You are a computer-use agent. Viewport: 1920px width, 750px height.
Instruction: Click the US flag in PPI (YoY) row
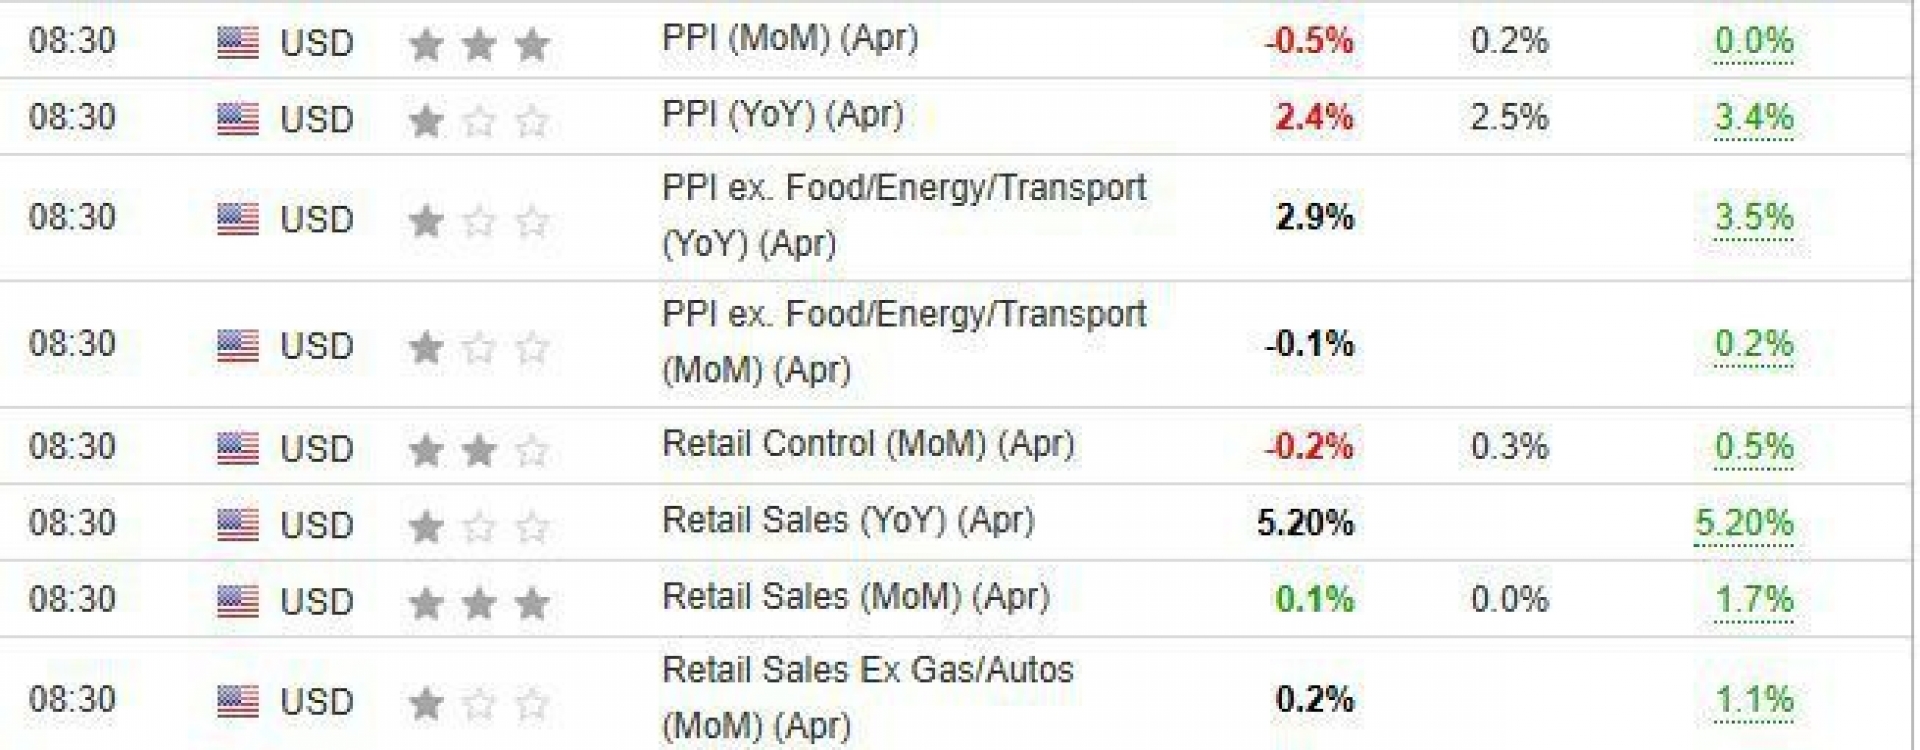click(238, 119)
